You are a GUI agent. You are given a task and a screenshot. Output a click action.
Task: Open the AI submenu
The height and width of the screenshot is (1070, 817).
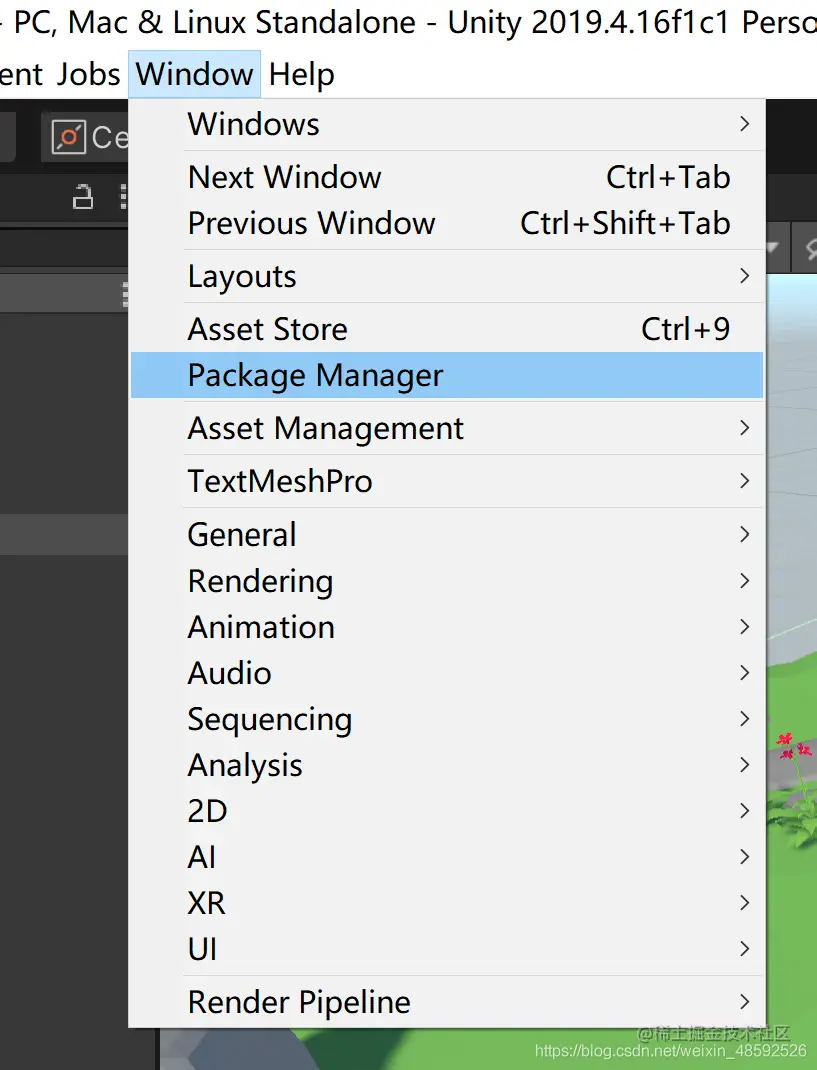(447, 856)
